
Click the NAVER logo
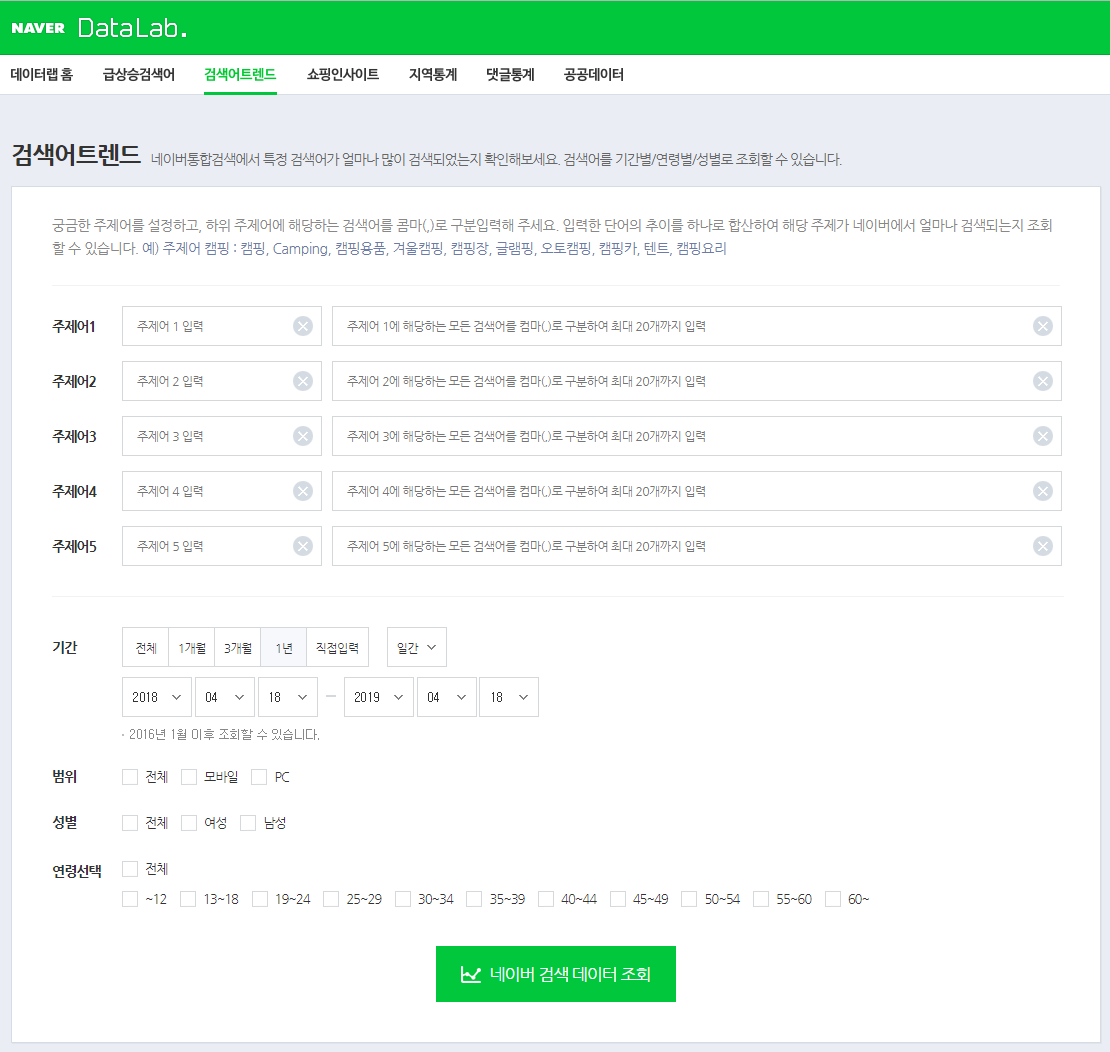pyautogui.click(x=38, y=28)
